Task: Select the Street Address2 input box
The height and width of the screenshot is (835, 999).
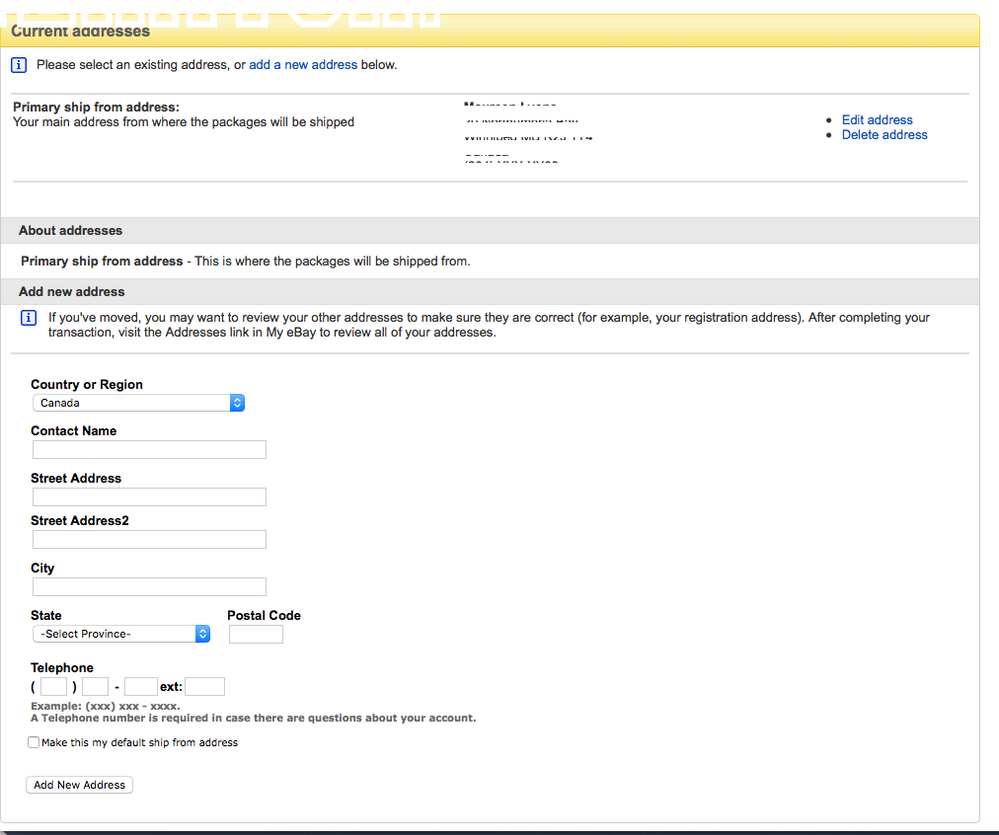Action: pos(150,540)
